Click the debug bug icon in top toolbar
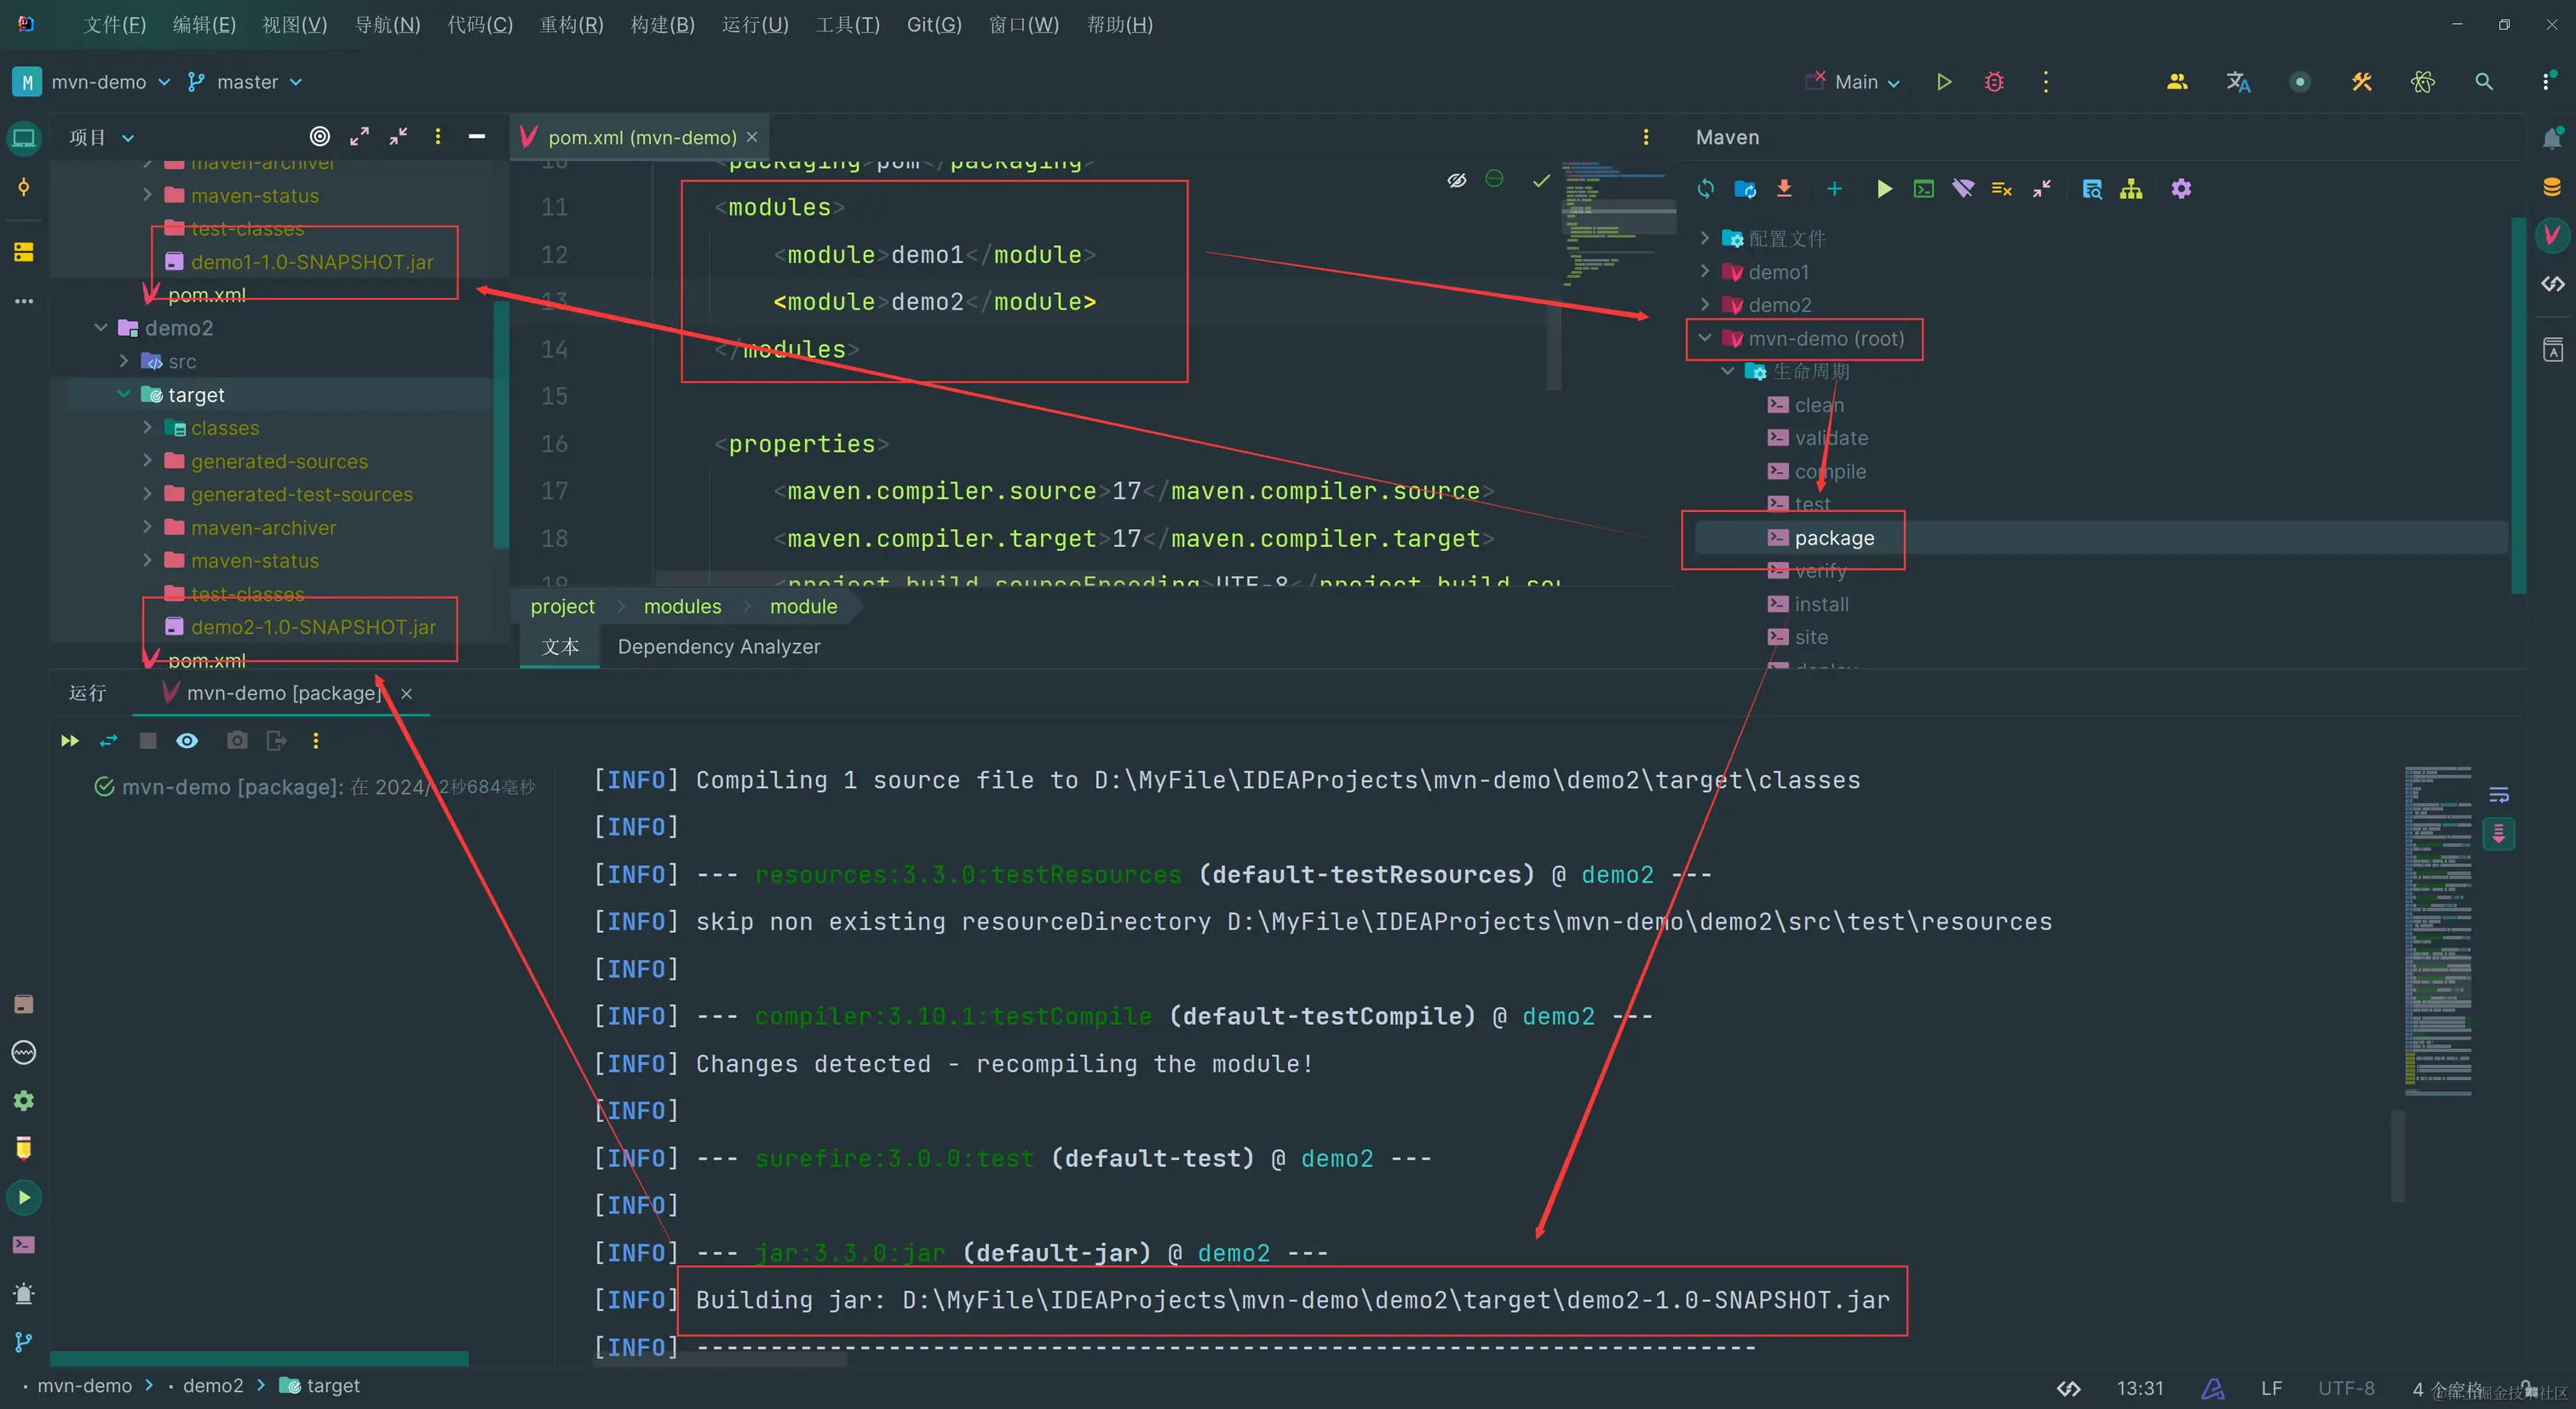2576x1409 pixels. pyautogui.click(x=1994, y=82)
